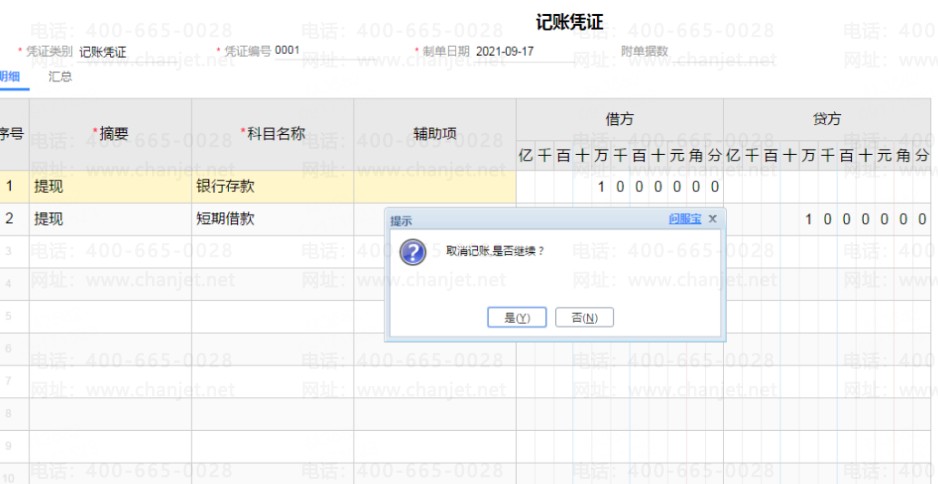Viewport: 938px width, 484px height.
Task: Click the 贷方 amount in row 2
Action: pos(827,219)
